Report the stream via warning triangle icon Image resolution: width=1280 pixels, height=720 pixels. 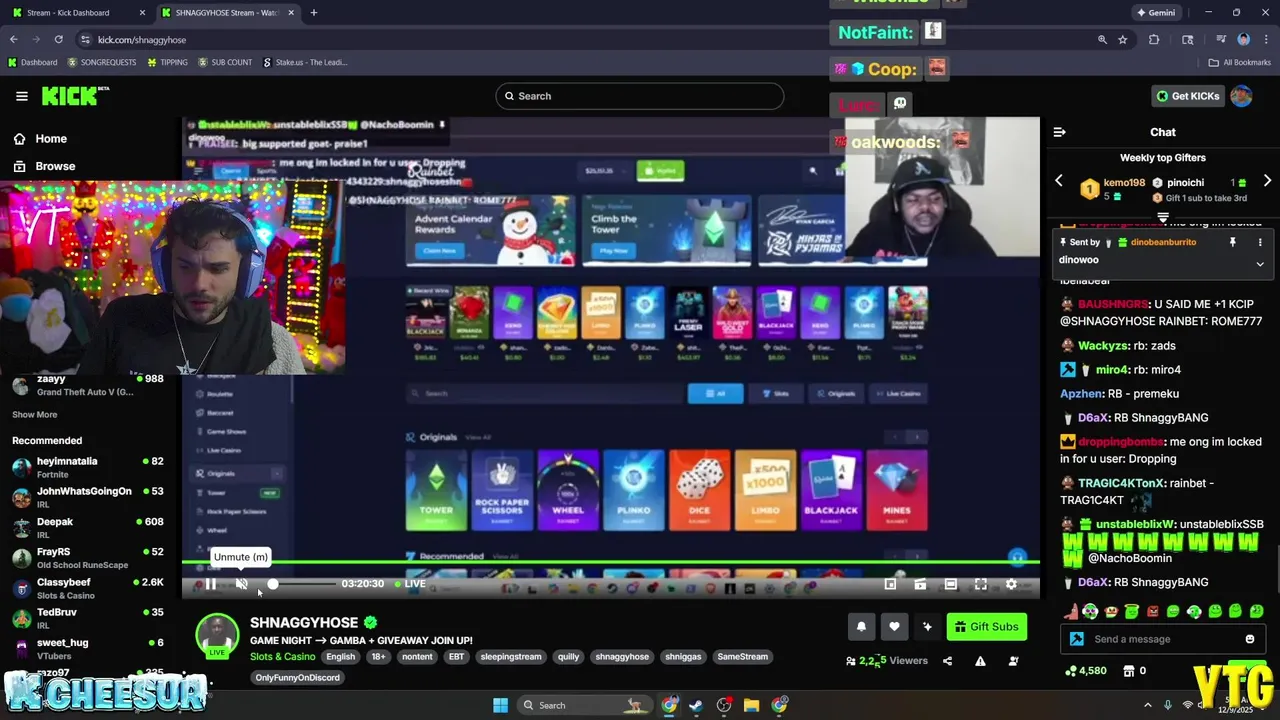(980, 661)
